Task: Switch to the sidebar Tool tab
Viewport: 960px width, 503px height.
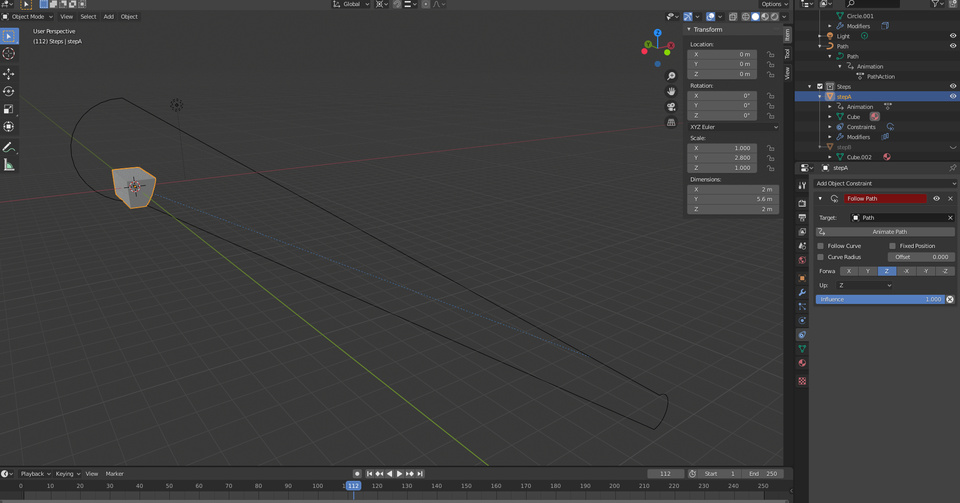Action: click(787, 54)
